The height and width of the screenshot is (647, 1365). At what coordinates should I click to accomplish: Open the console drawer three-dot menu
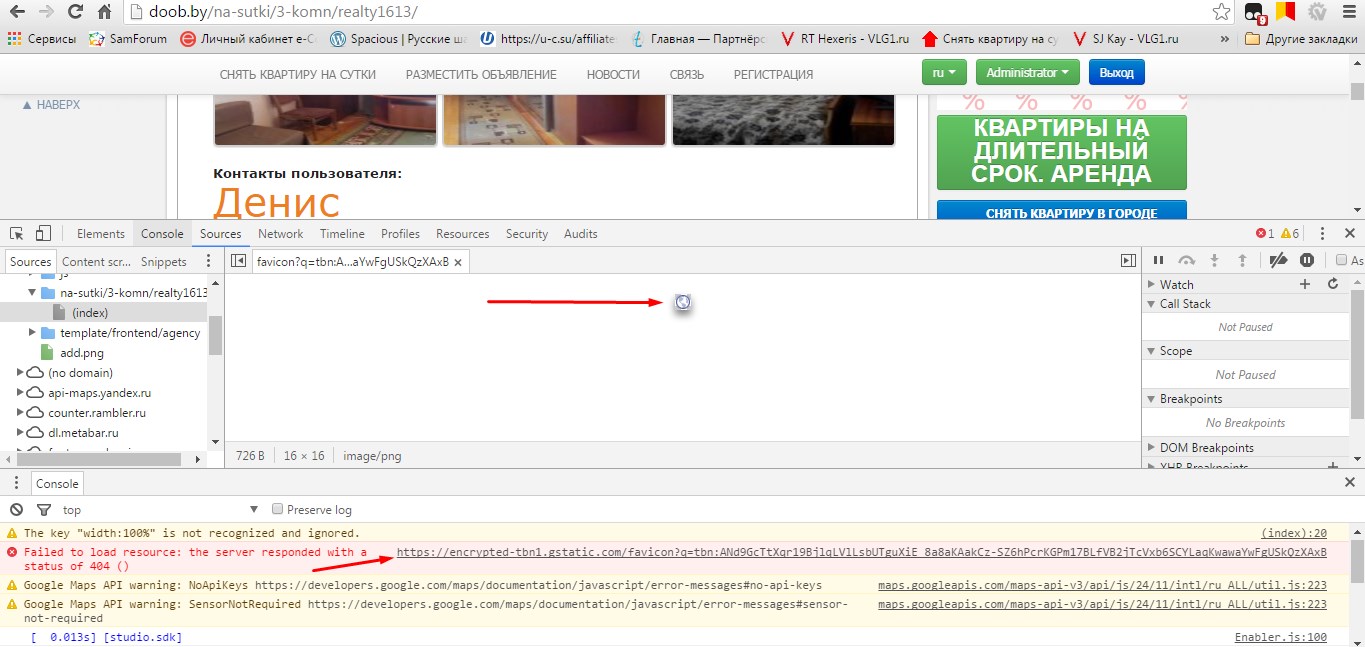click(16, 483)
